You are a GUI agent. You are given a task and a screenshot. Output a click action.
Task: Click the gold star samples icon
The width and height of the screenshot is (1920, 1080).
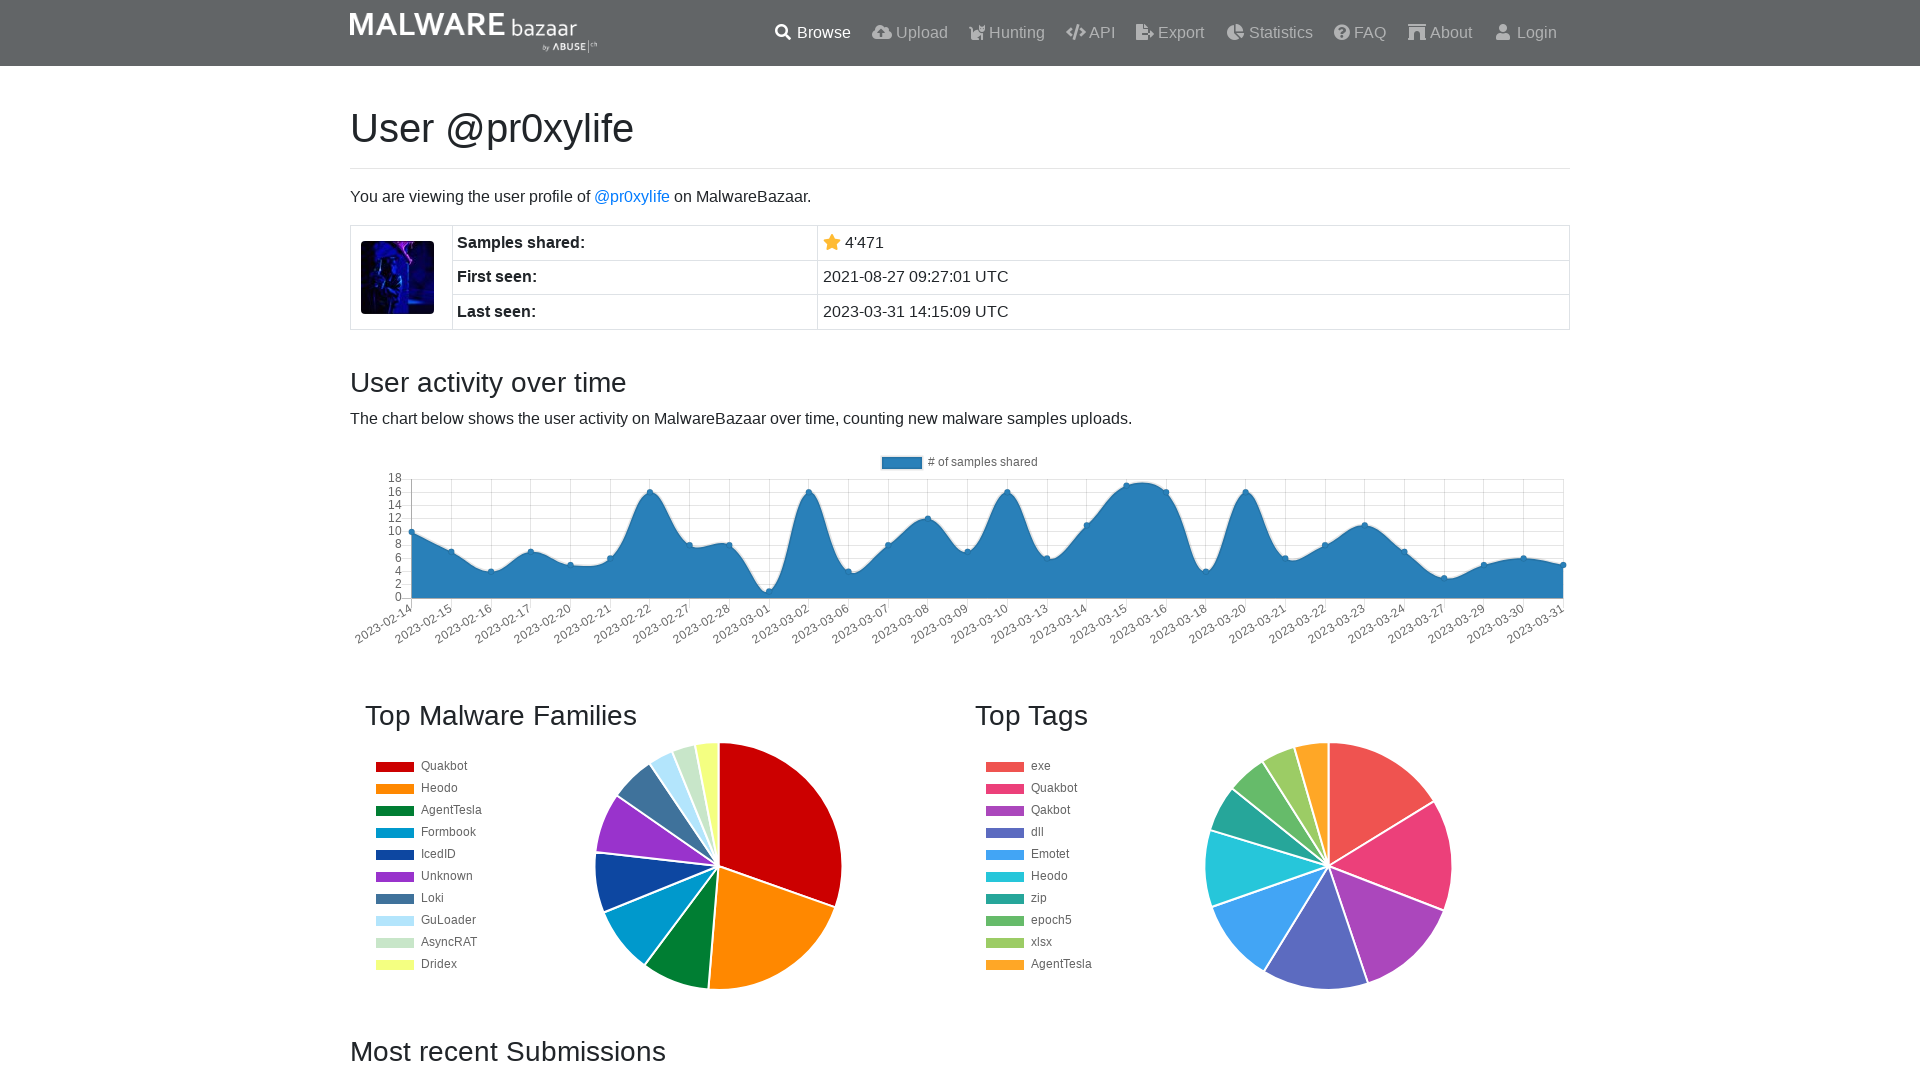click(832, 243)
